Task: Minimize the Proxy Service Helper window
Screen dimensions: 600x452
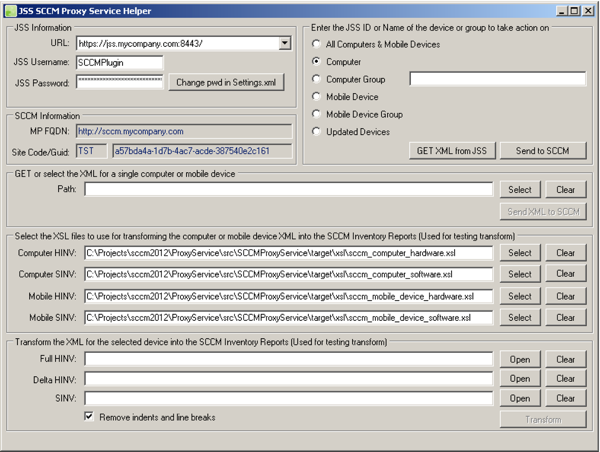Action: (x=562, y=11)
